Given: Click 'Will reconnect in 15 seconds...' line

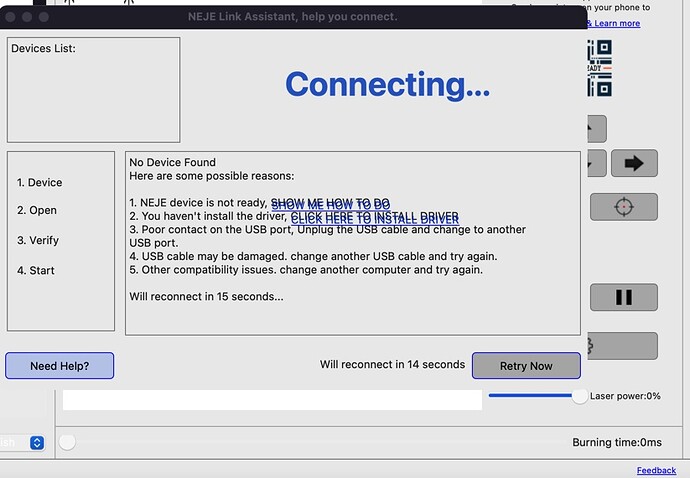Looking at the screenshot, I should tap(206, 297).
